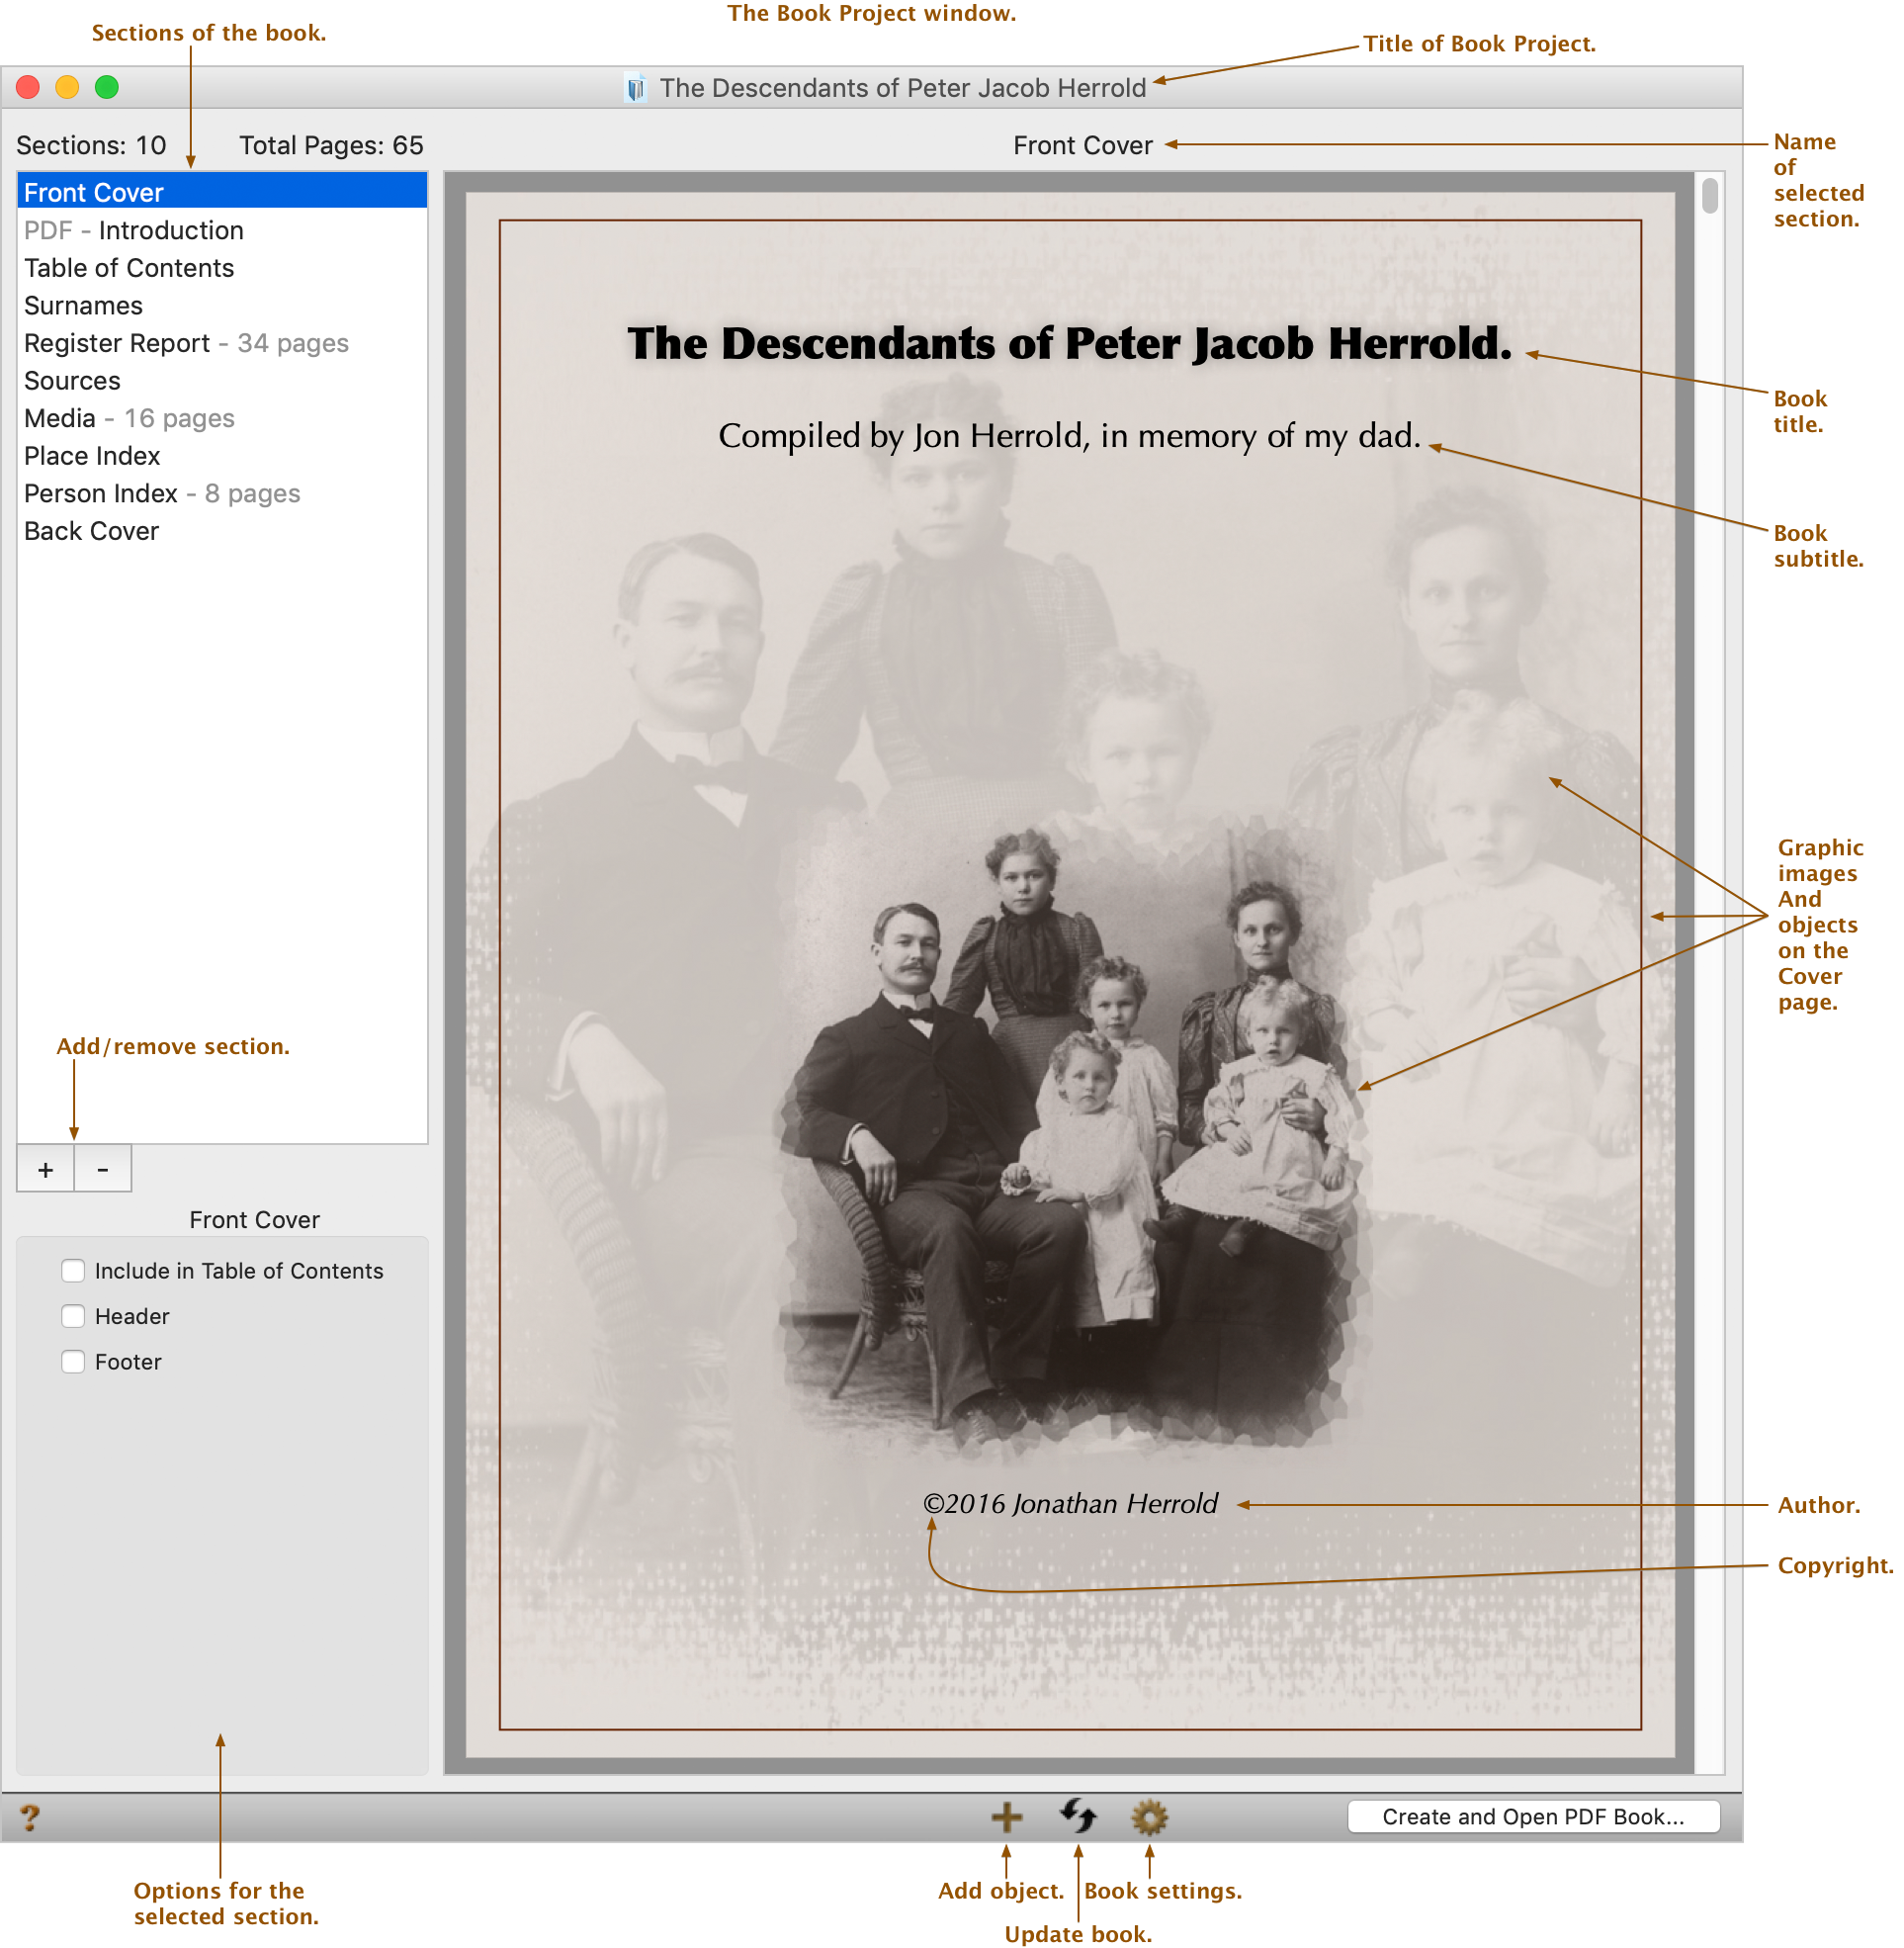Select the Media section
1904x1948 pixels.
coord(222,418)
